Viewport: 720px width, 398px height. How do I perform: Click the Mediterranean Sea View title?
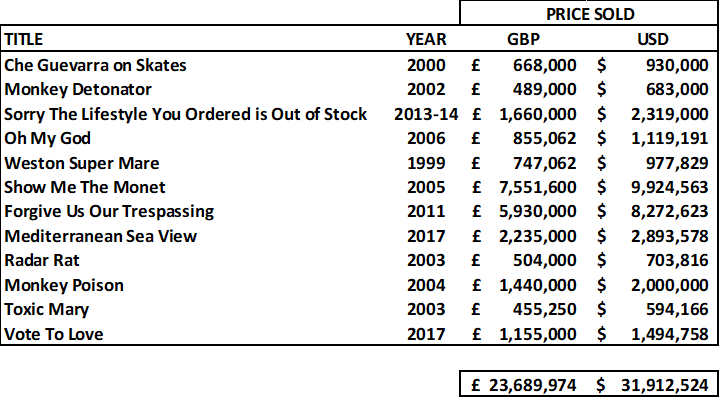(100, 236)
